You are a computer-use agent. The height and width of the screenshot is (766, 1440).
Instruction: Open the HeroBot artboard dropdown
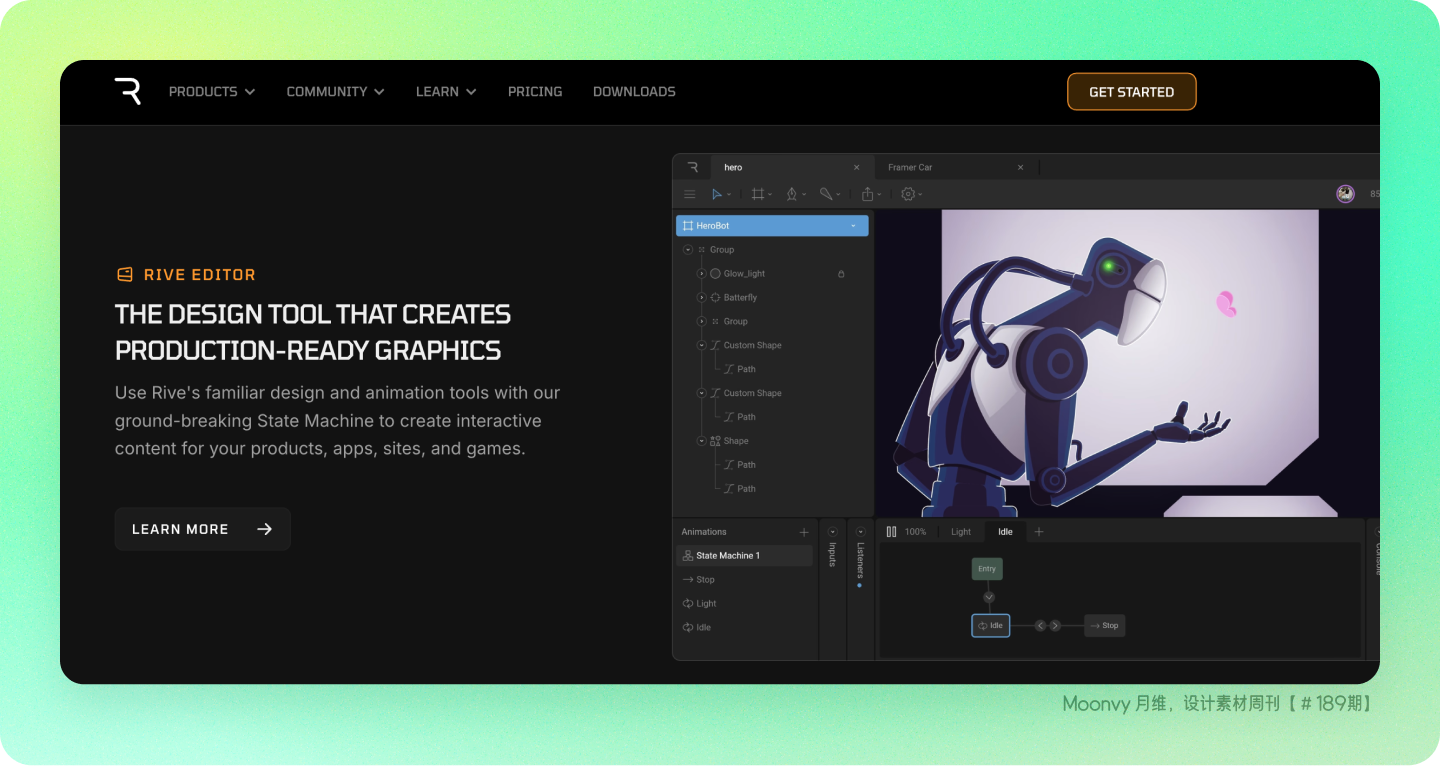853,226
